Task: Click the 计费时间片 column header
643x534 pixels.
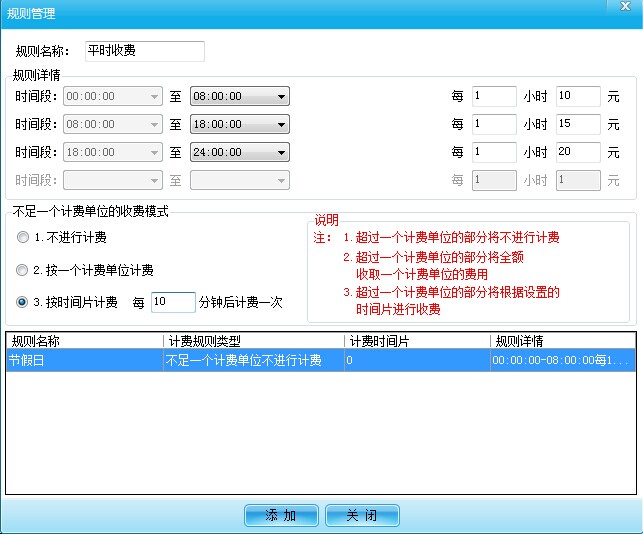Action: (x=417, y=341)
